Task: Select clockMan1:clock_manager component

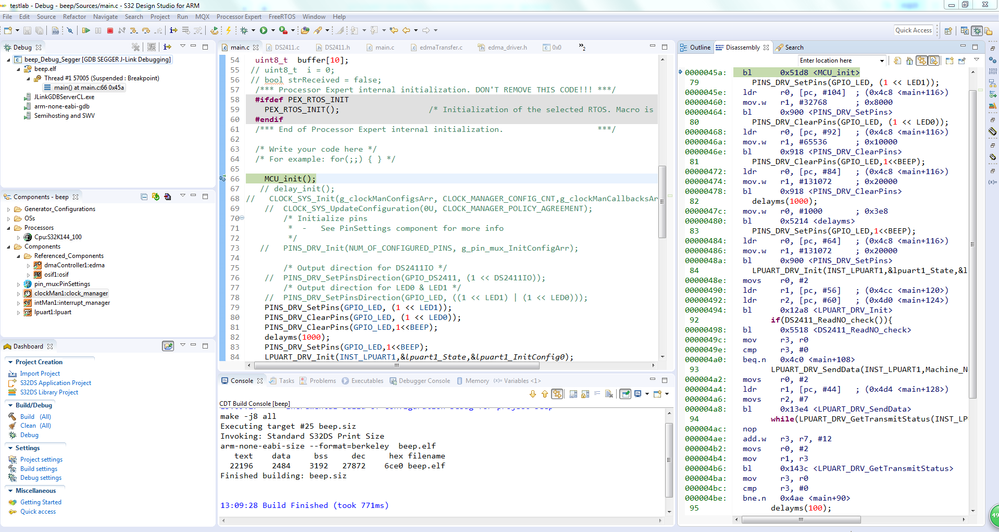Action: point(66,294)
